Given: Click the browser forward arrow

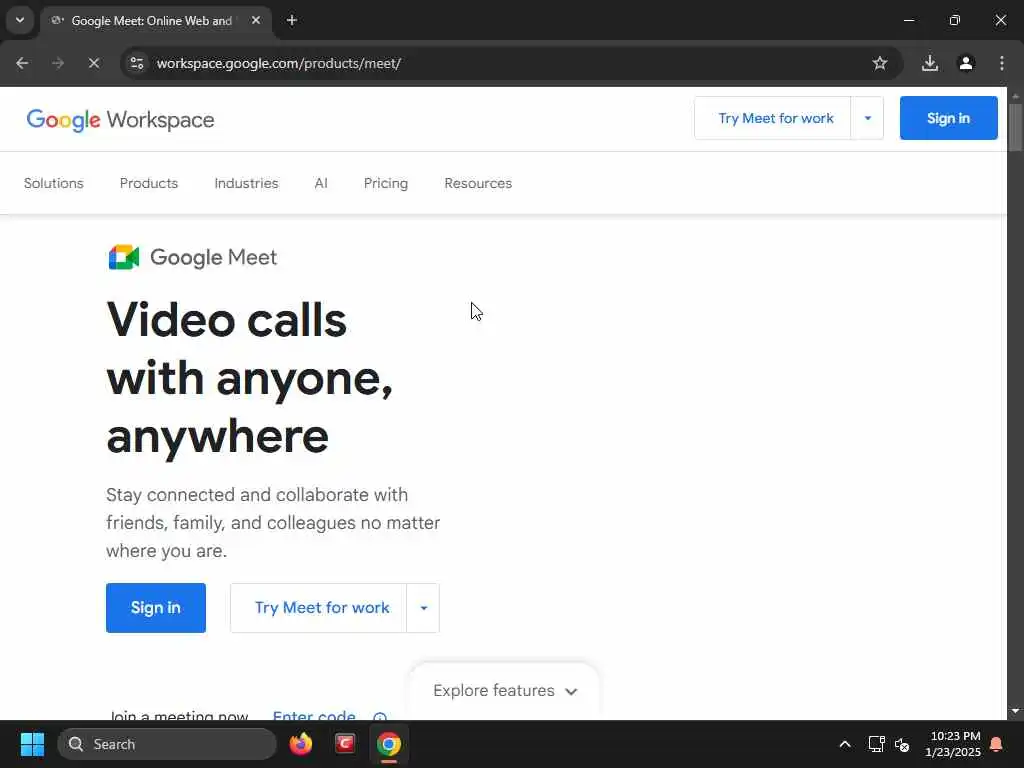Looking at the screenshot, I should click(58, 63).
